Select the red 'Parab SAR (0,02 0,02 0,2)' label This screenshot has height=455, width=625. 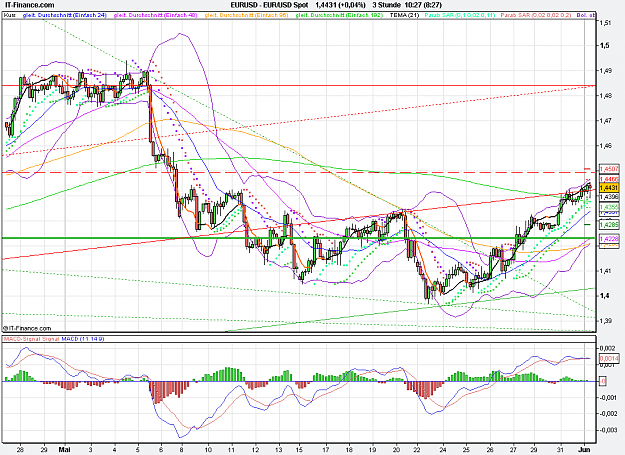536,15
